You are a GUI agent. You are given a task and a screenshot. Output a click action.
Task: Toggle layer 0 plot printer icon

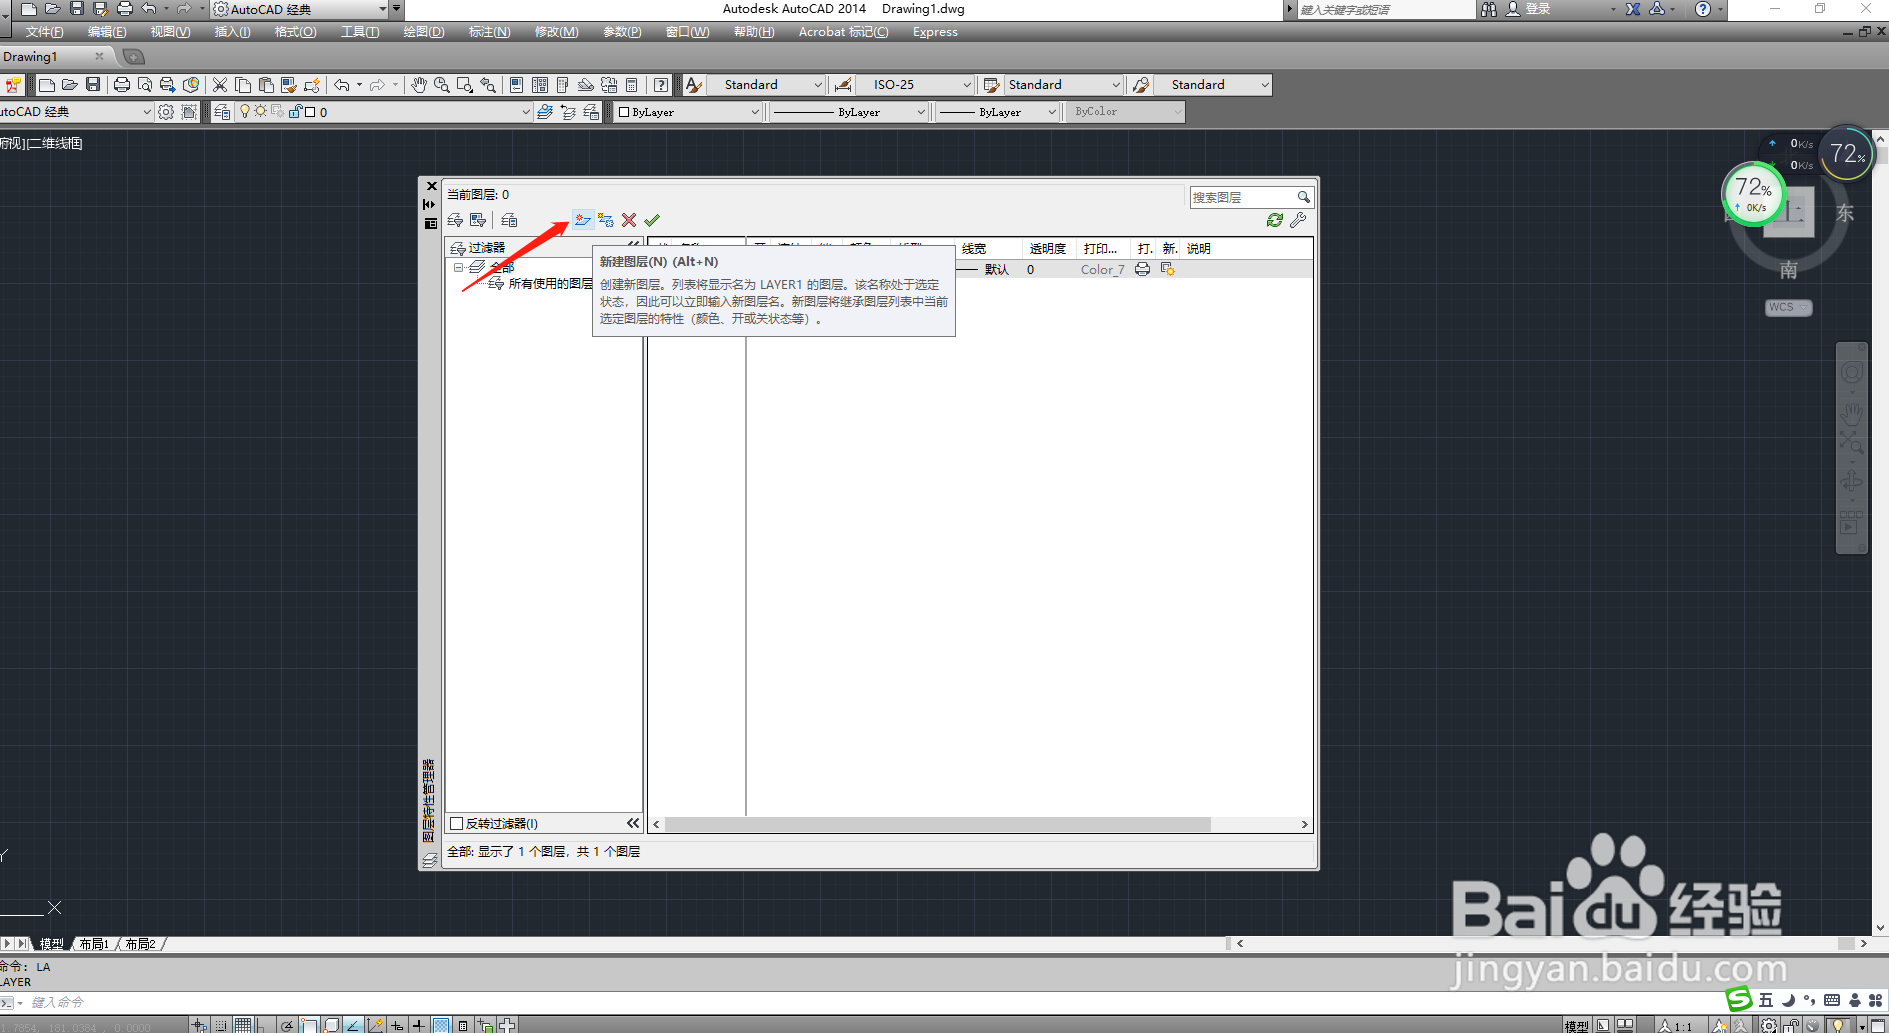click(1142, 270)
